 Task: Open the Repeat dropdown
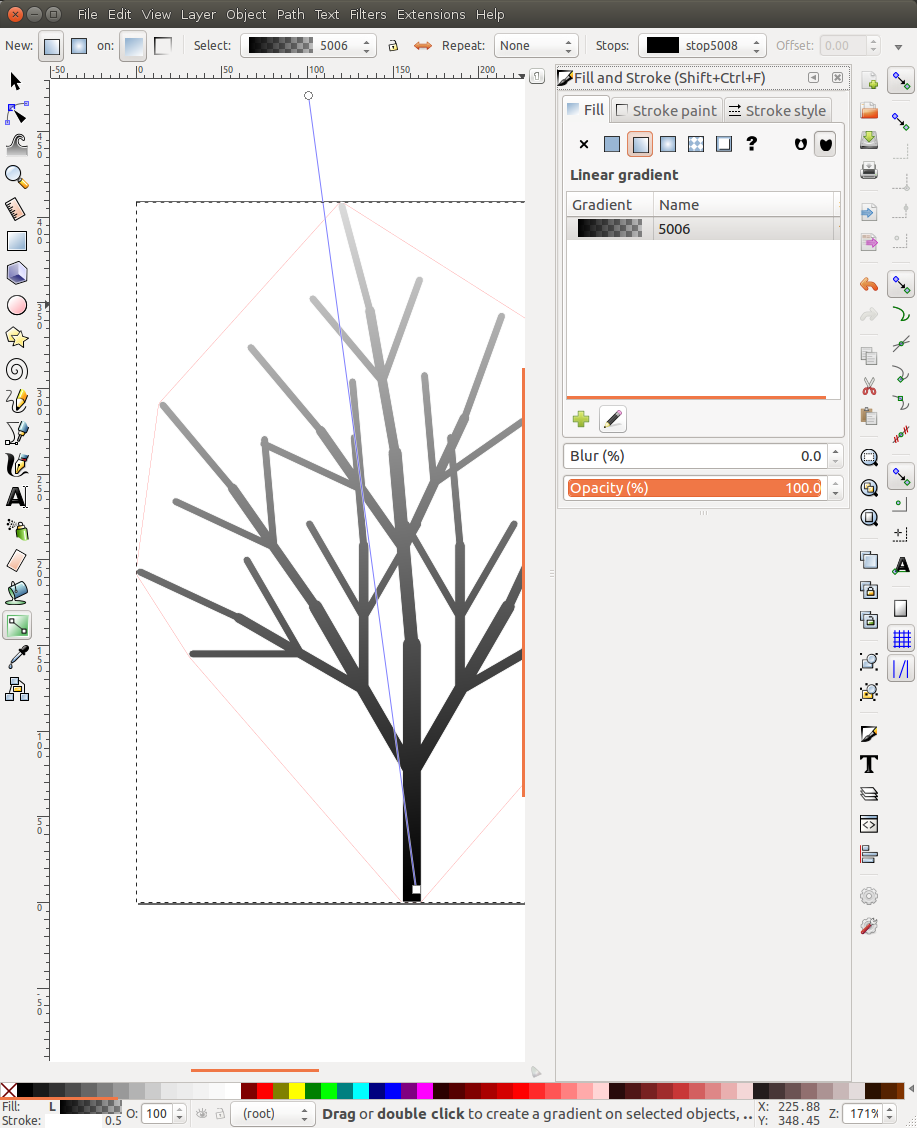click(536, 45)
